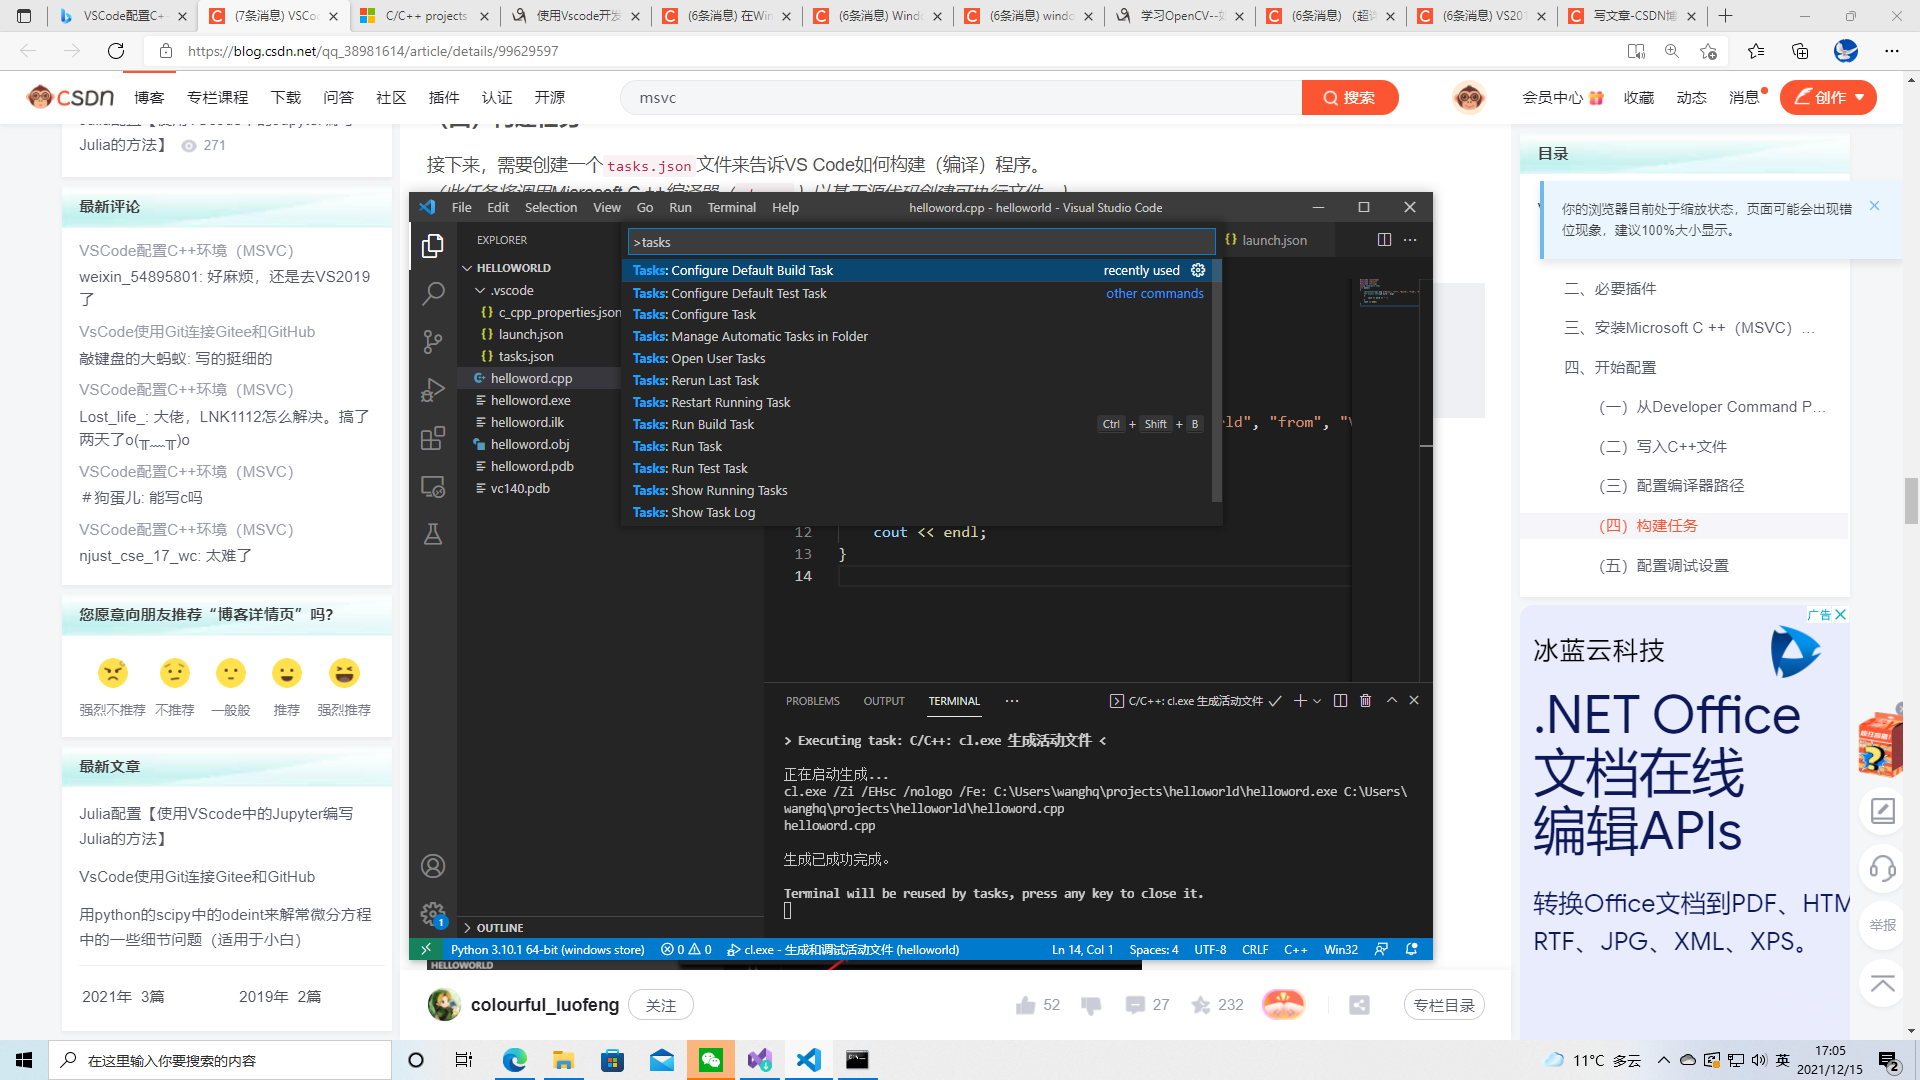Dismiss the browser zoom warning notice
This screenshot has height=1080, width=1920.
1875,205
